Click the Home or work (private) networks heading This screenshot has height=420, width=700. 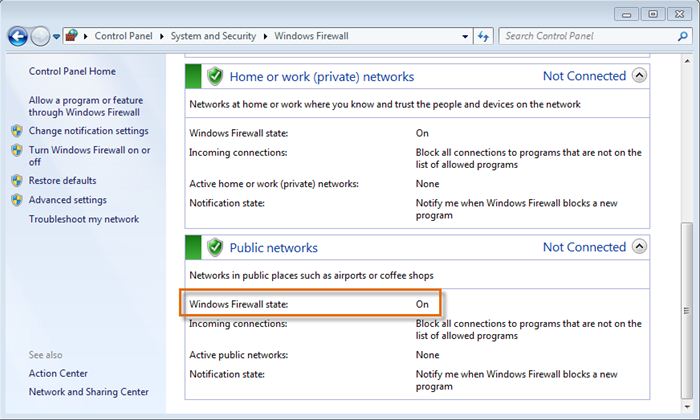(321, 77)
